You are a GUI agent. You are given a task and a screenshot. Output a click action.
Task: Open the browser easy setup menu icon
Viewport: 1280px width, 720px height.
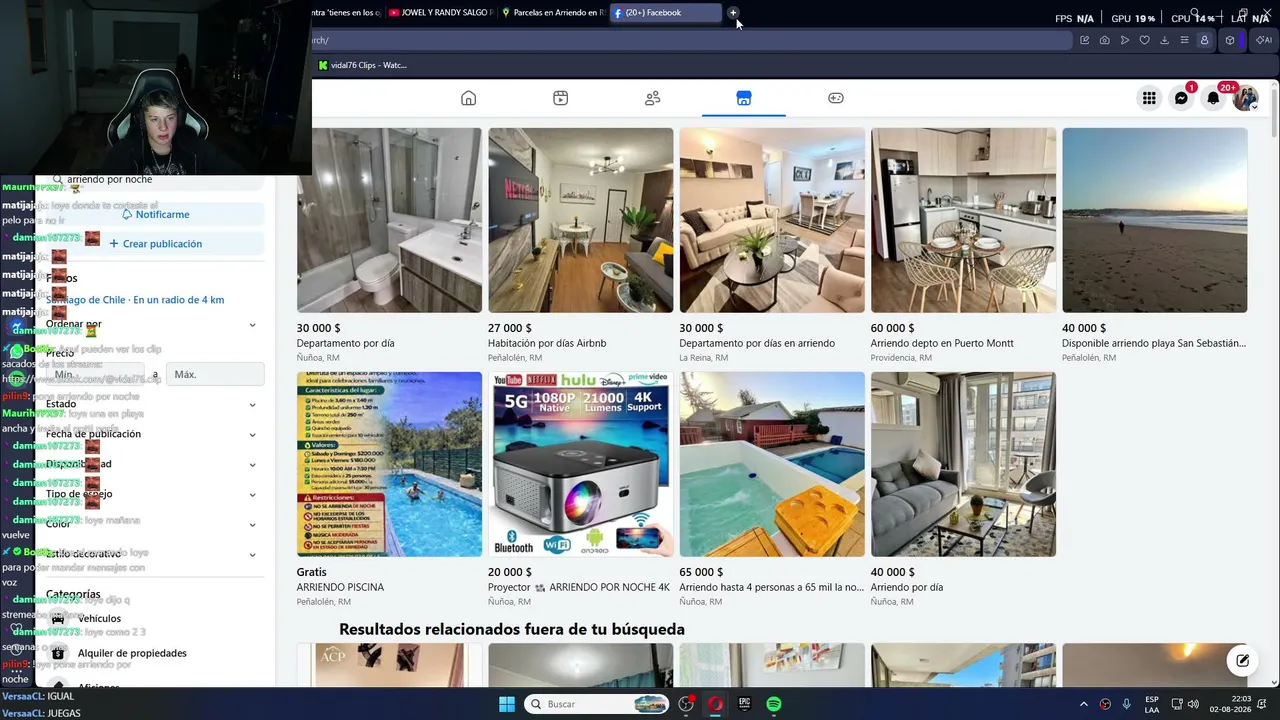click(x=1184, y=40)
